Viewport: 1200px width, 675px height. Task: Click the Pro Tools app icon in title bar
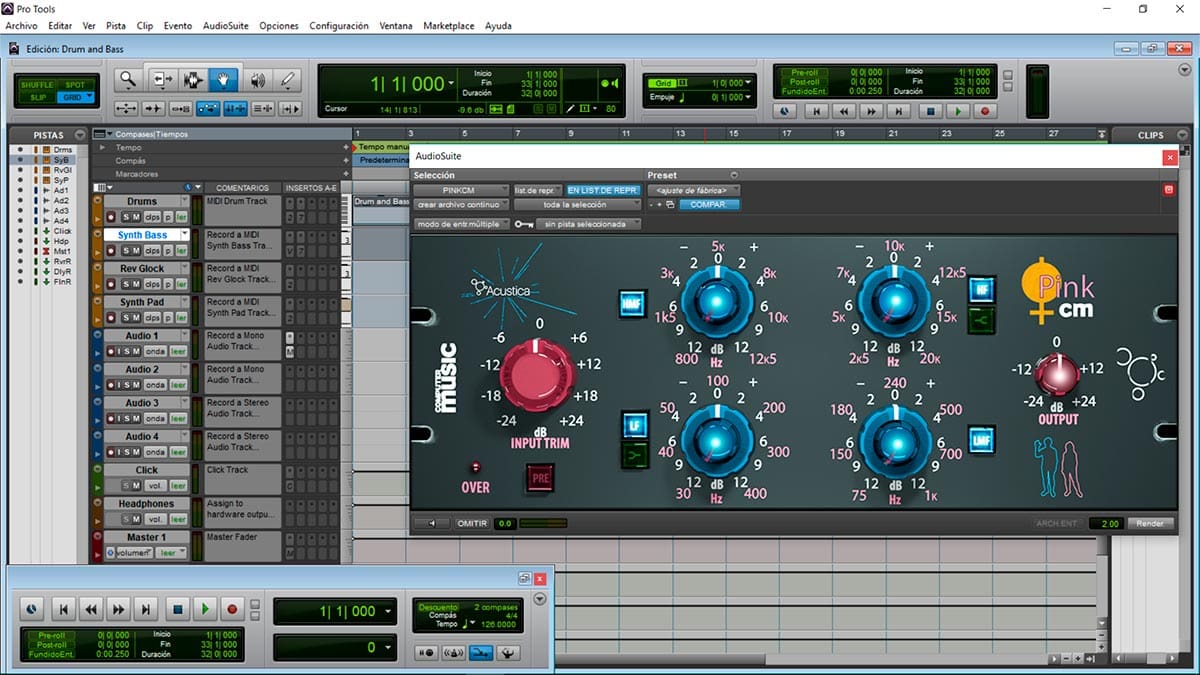pos(8,8)
